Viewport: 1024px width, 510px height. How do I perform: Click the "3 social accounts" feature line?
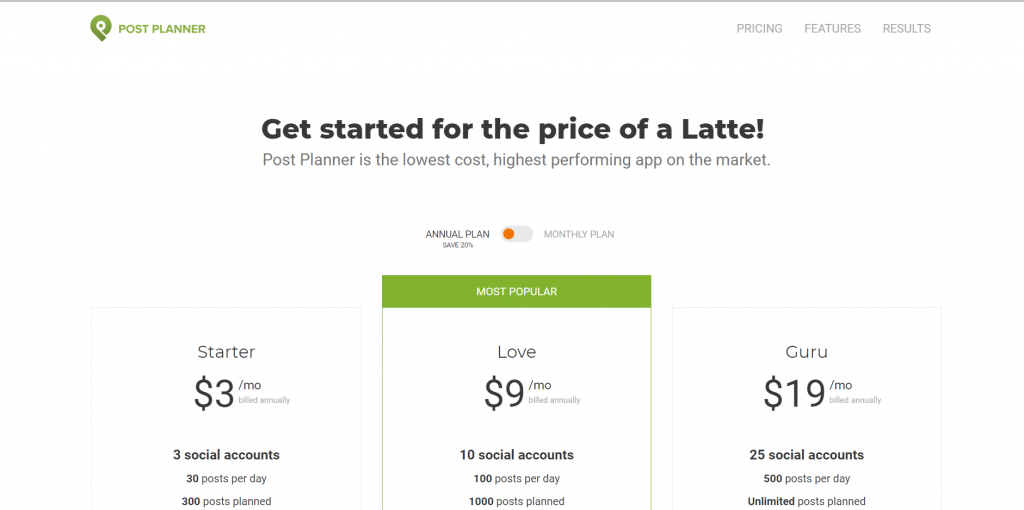click(x=226, y=455)
